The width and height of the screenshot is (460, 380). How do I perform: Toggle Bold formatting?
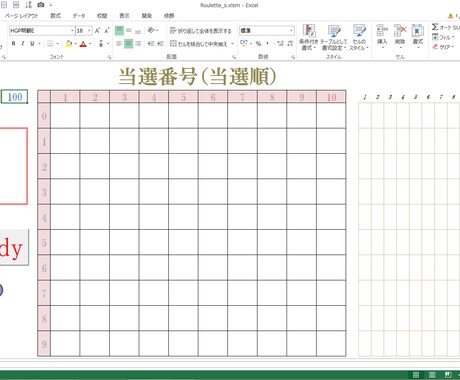point(13,43)
